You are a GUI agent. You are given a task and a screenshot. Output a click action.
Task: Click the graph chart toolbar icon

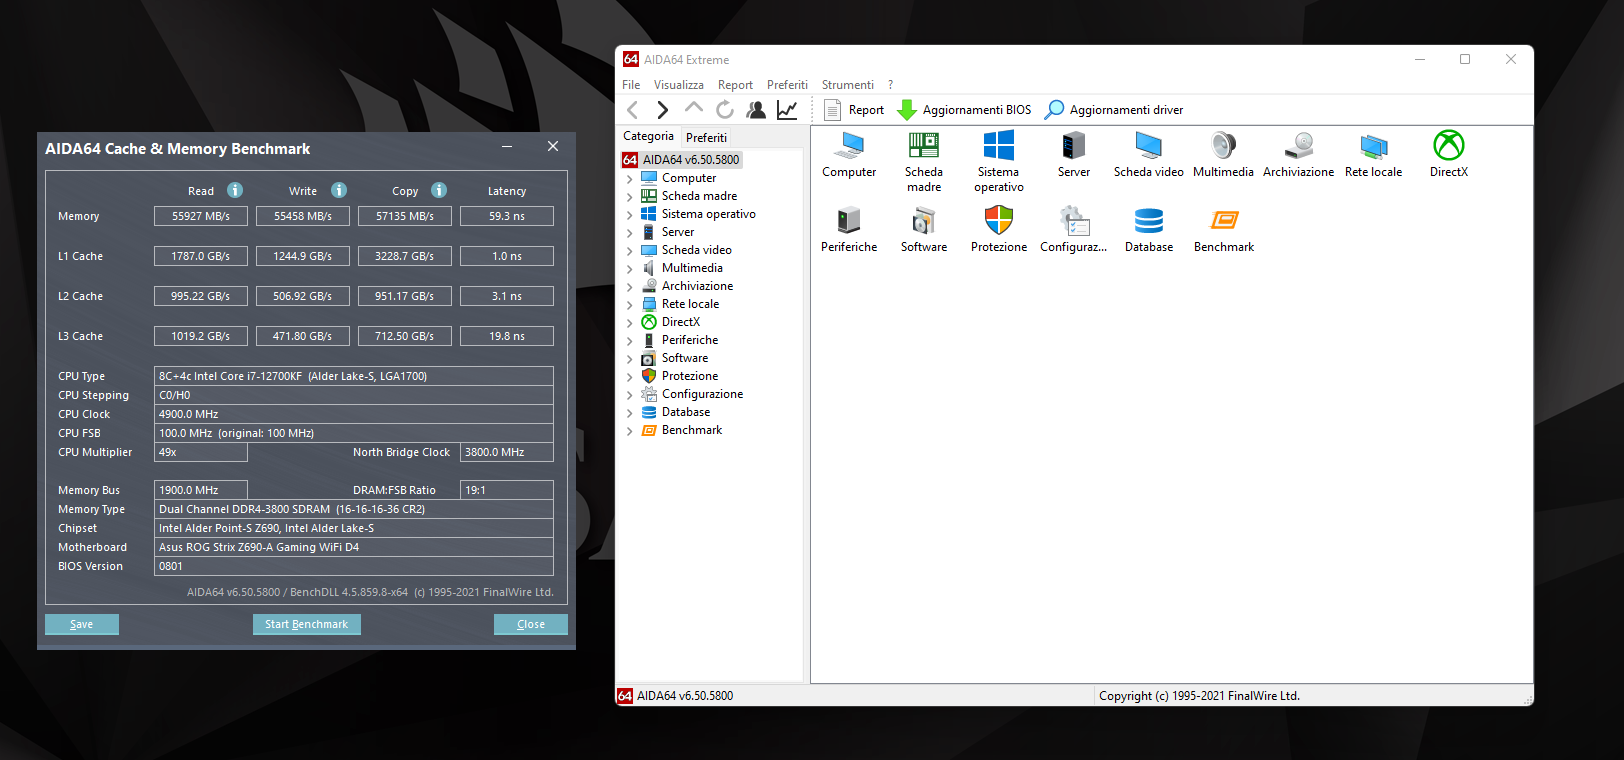pos(787,110)
